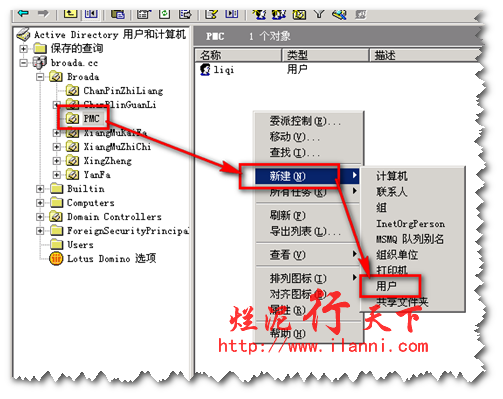Image resolution: width=503 pixels, height=399 pixels.
Task: Expand the XingZheng organizational unit
Action: point(57,161)
